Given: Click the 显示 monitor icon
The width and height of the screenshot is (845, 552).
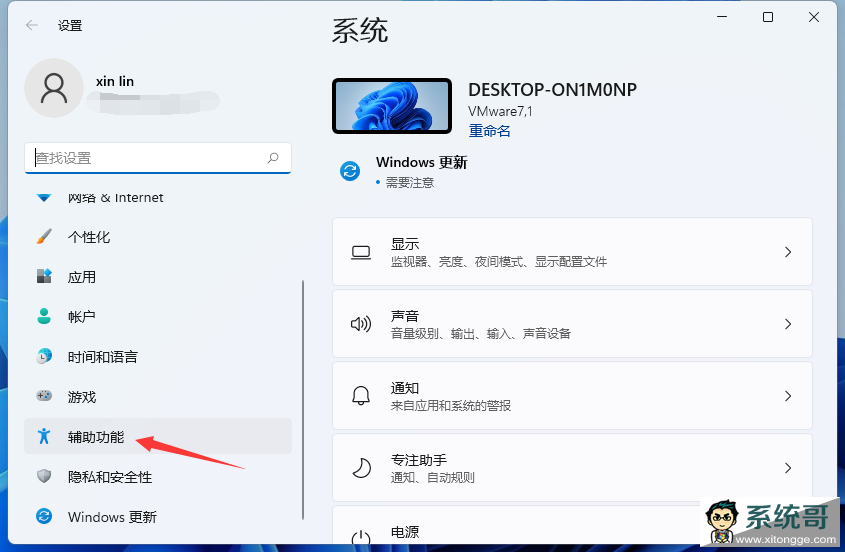Looking at the screenshot, I should point(361,252).
